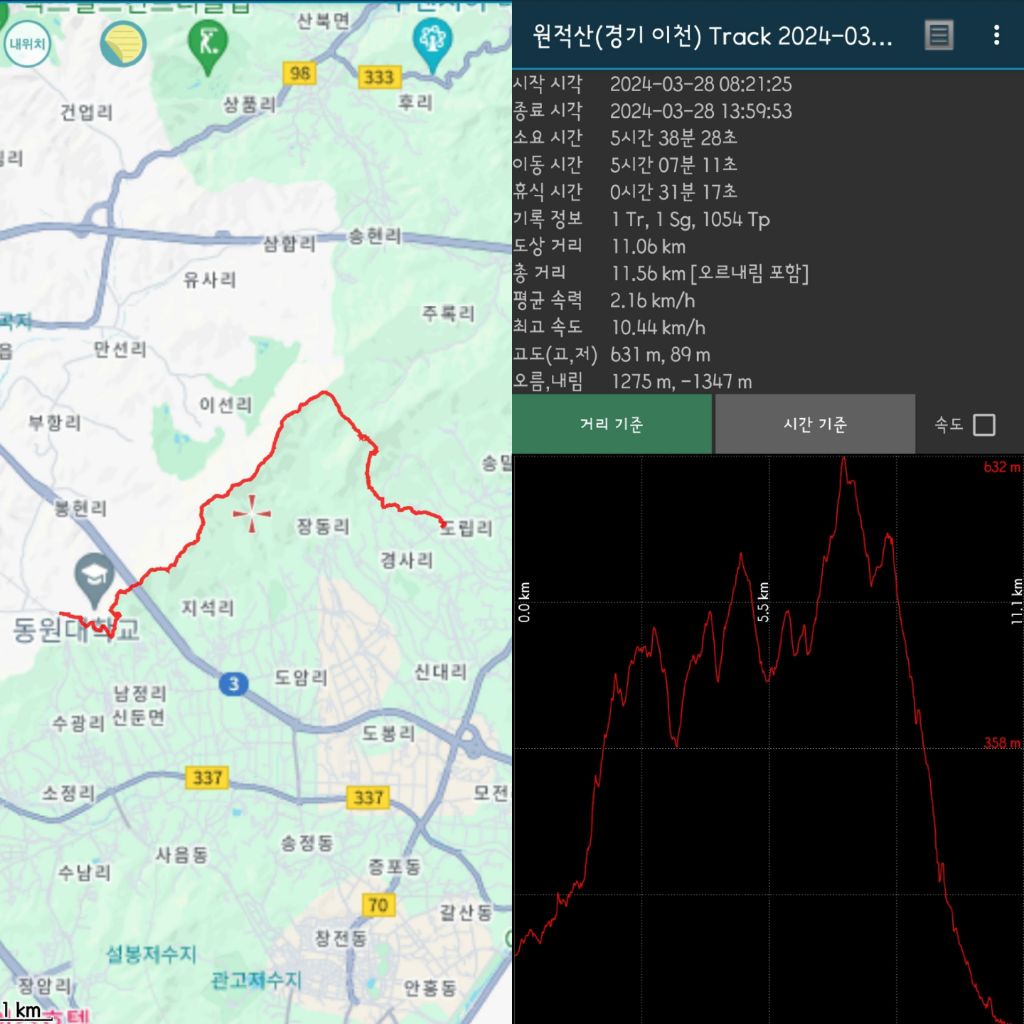Tap the 337 shield near 소정리
1024x1024 pixels.
(207, 777)
